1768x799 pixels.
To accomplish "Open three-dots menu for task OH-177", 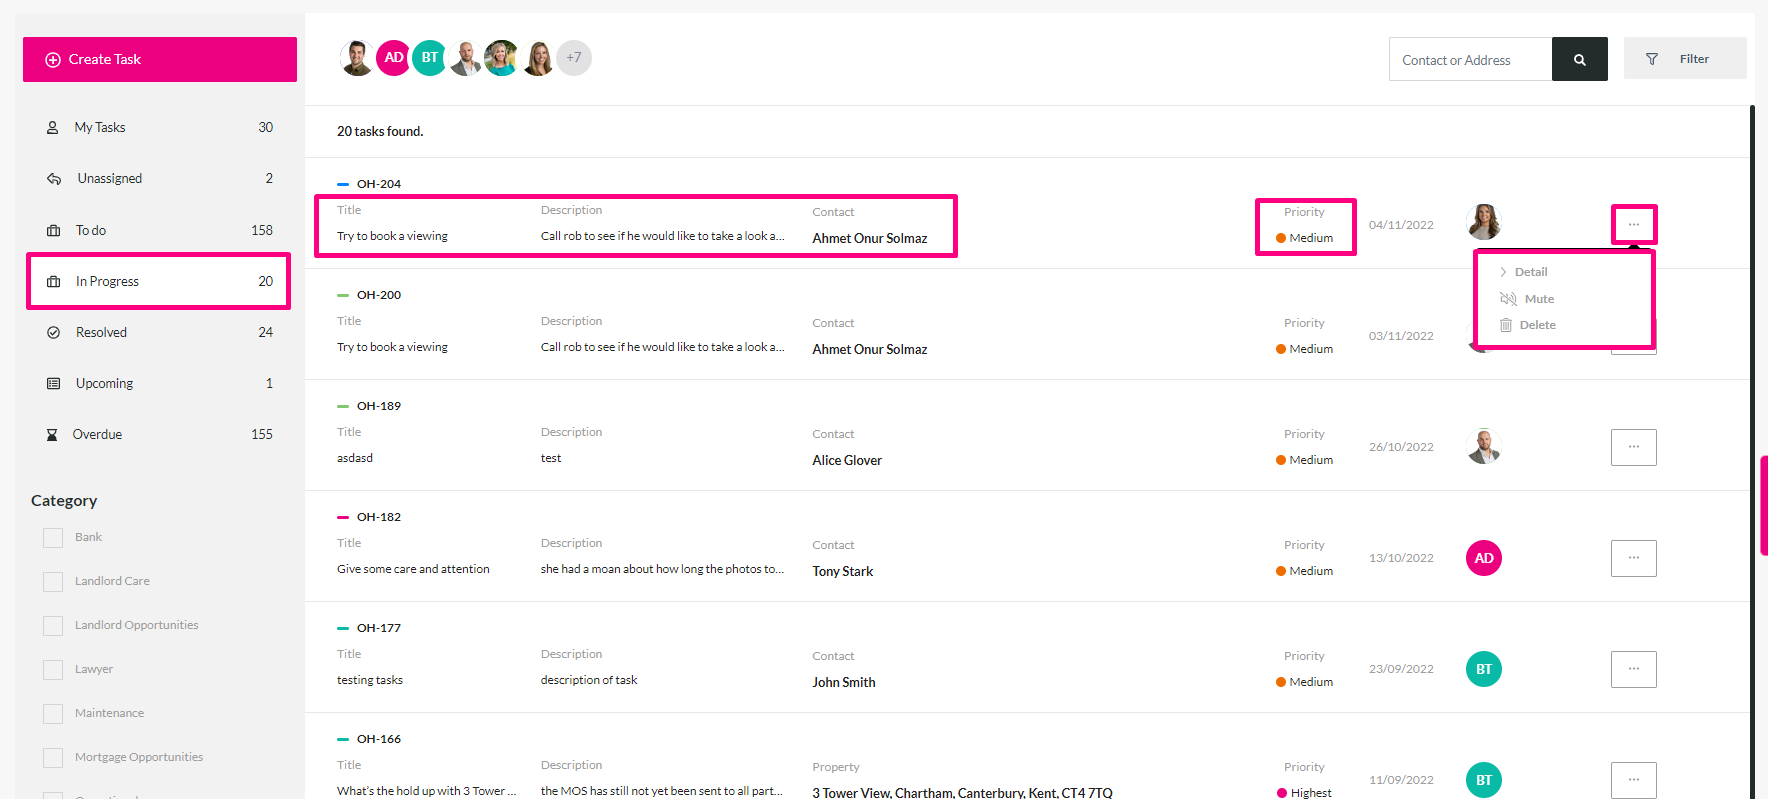I will click(x=1633, y=669).
